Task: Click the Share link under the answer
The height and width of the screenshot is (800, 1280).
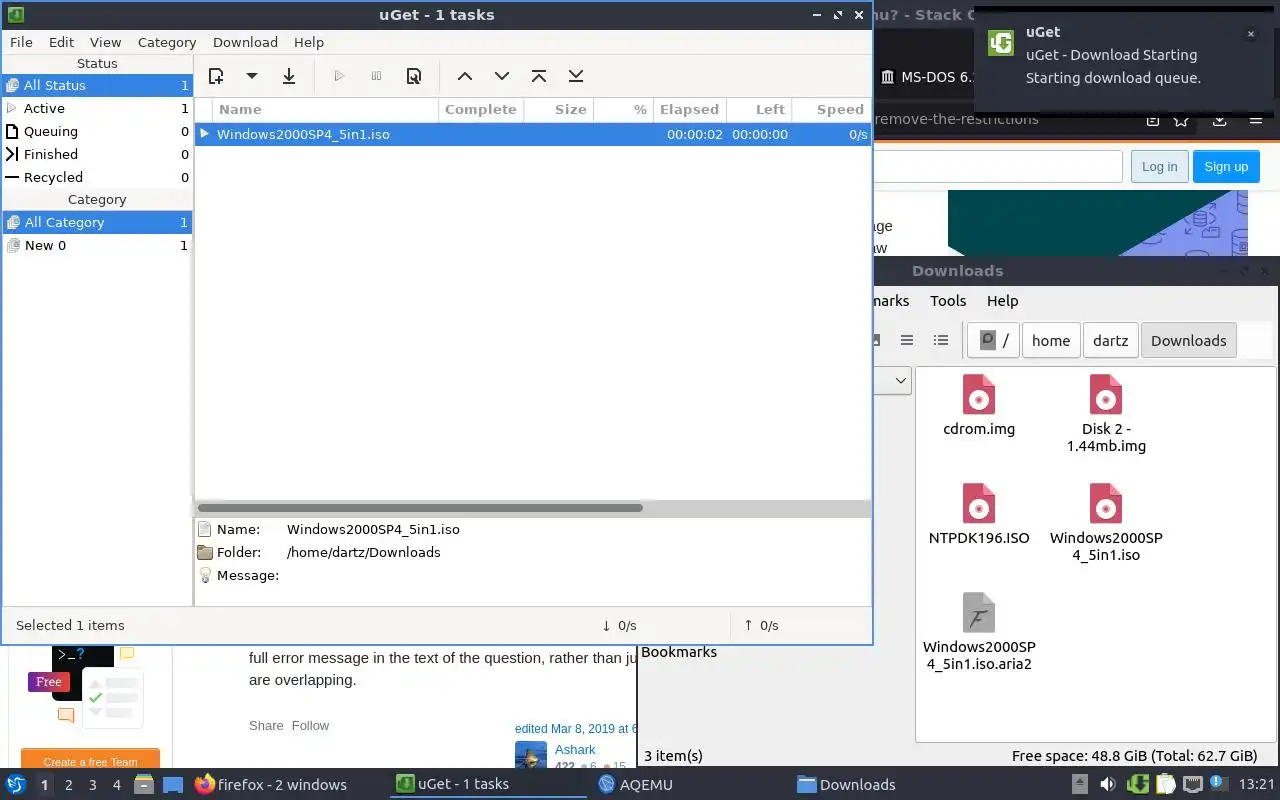Action: [266, 725]
